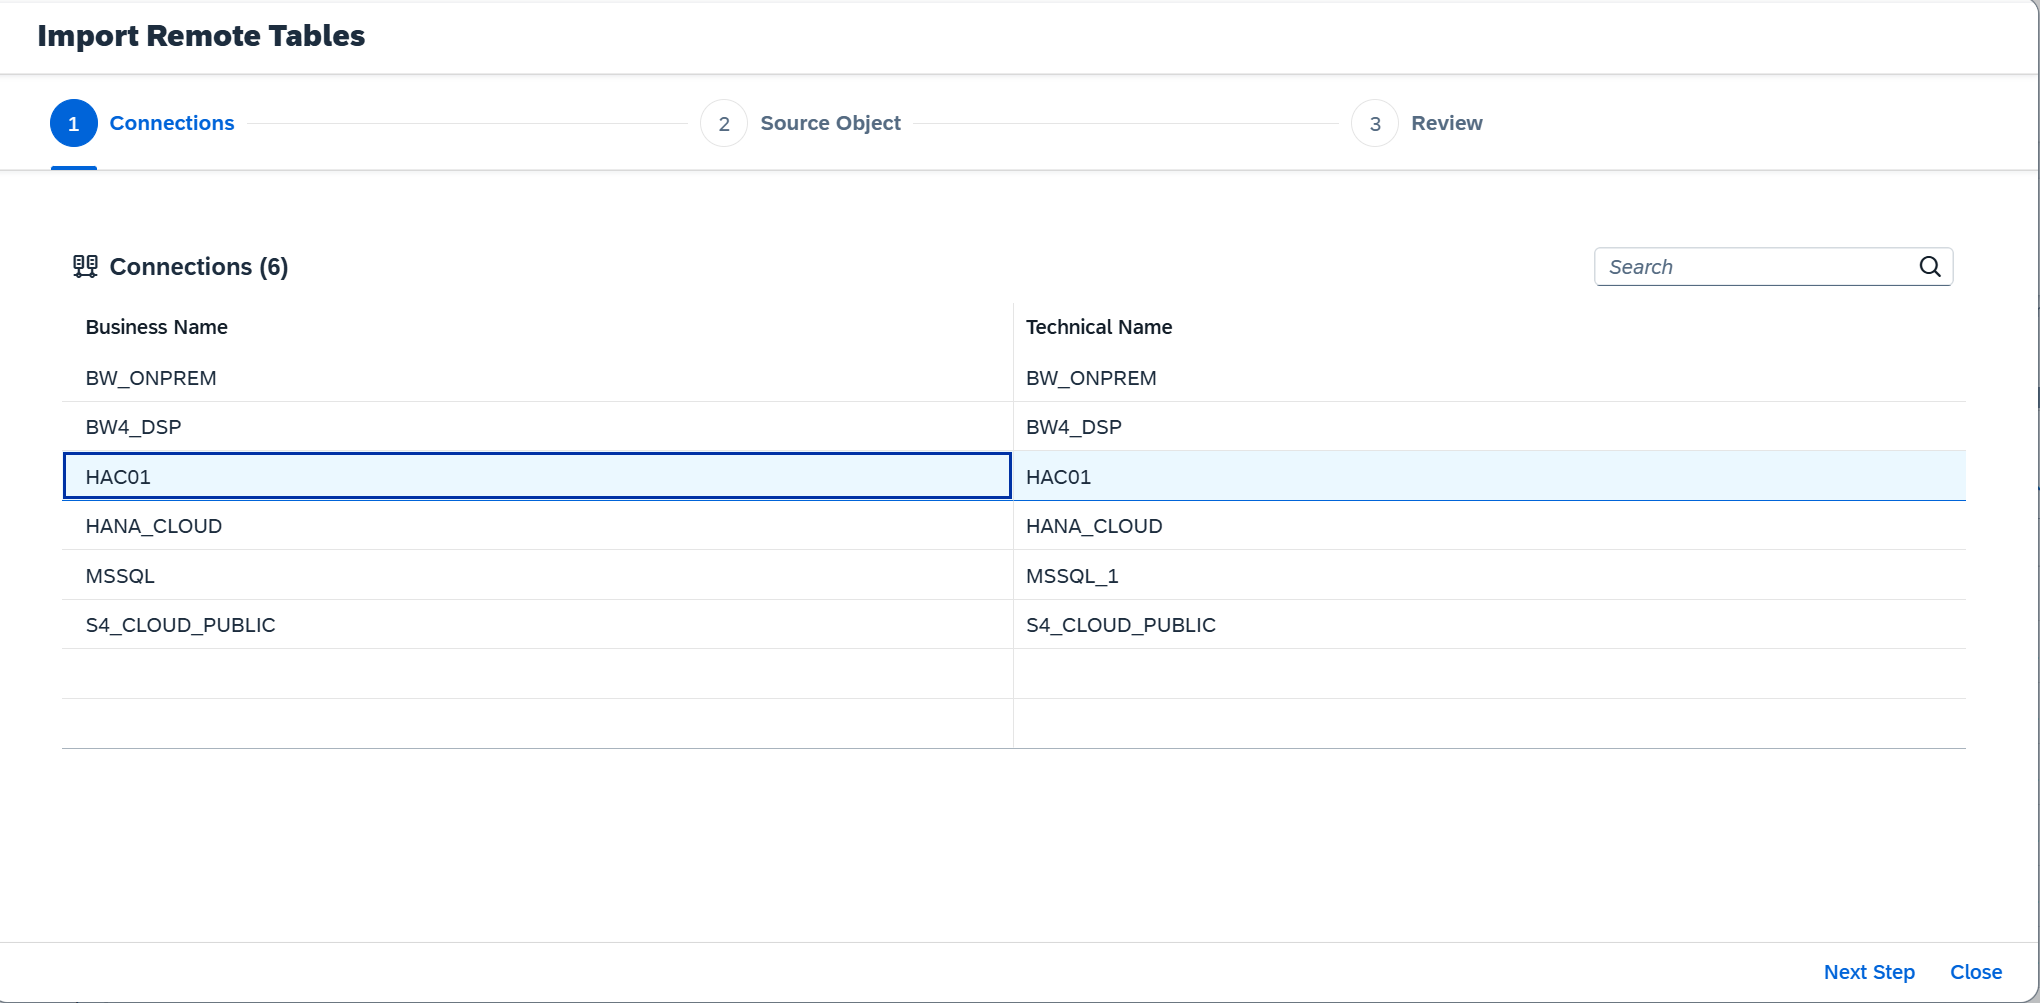Select wizard step 3 Review
The image size is (2040, 1003).
[1417, 123]
